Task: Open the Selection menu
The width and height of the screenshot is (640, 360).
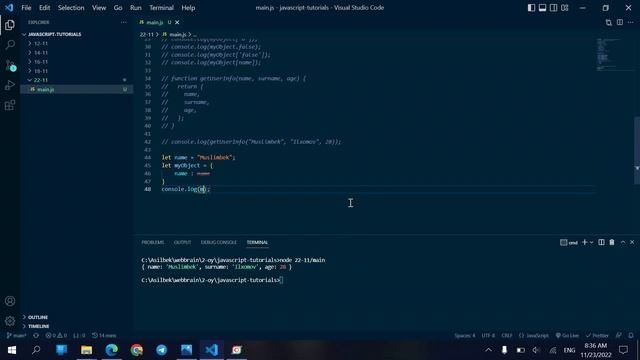Action: [71, 8]
